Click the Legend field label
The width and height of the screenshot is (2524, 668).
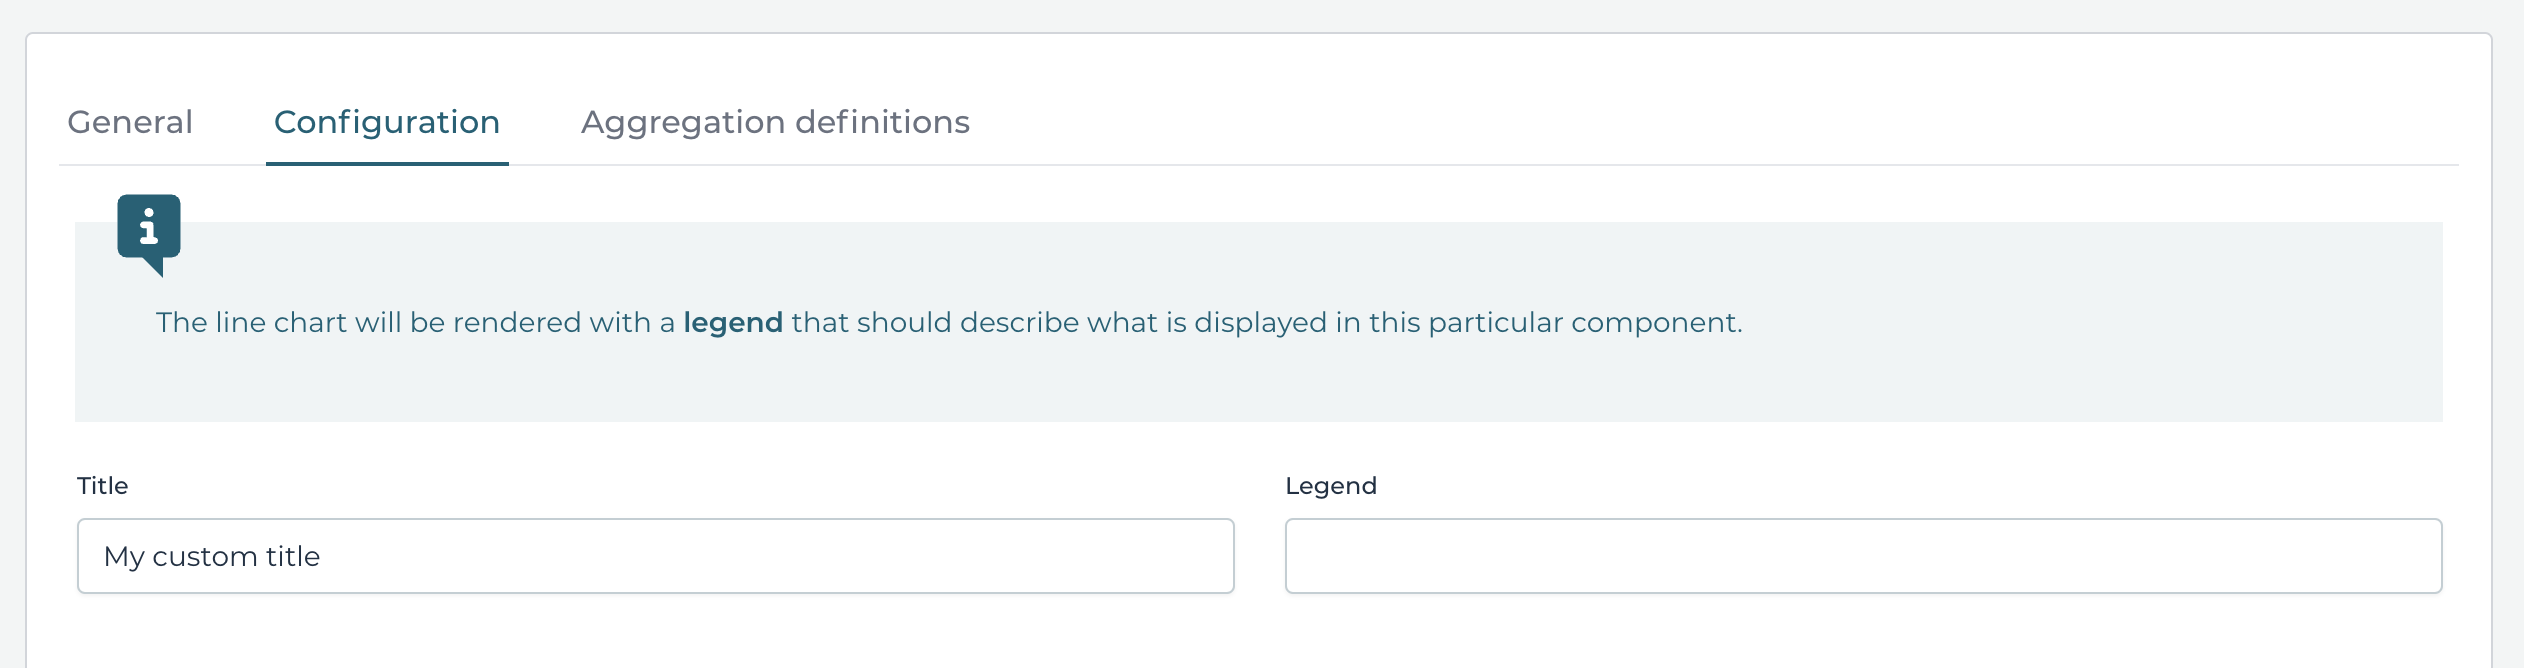(x=1330, y=486)
